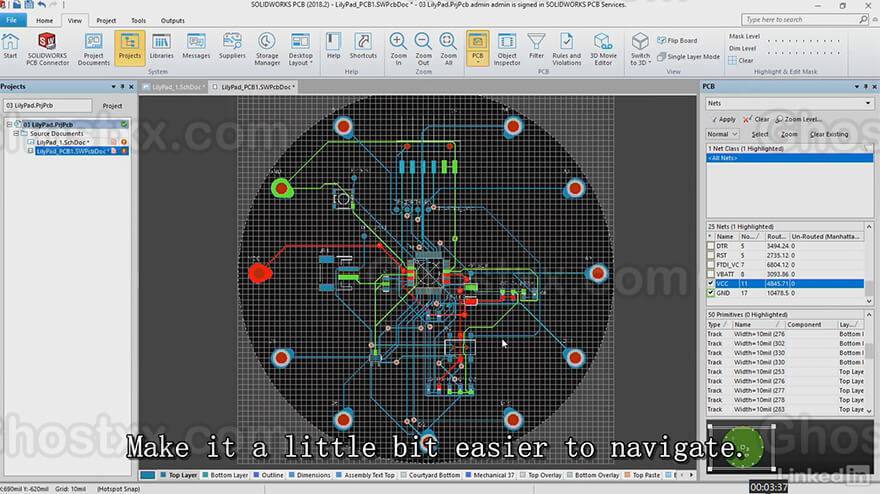This screenshot has width=880, height=494.
Task: Switch to the Project ribbon tab
Action: pyautogui.click(x=106, y=21)
